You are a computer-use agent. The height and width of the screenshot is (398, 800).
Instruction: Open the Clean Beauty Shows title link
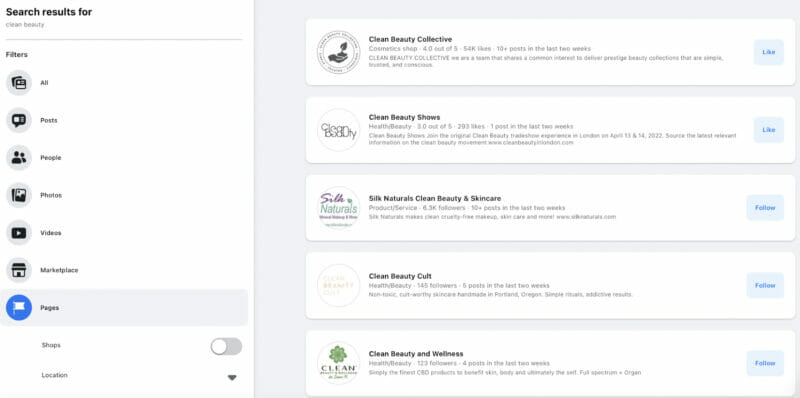point(404,117)
